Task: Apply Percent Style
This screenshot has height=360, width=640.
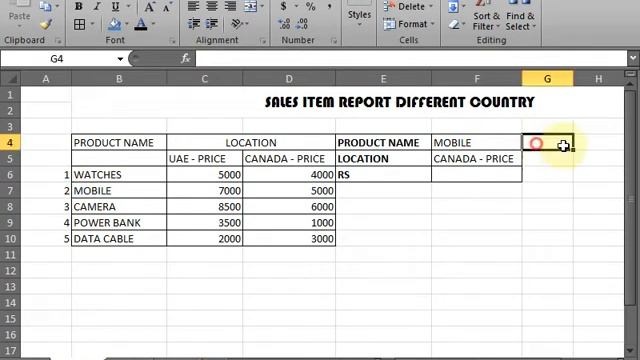Action: [311, 6]
